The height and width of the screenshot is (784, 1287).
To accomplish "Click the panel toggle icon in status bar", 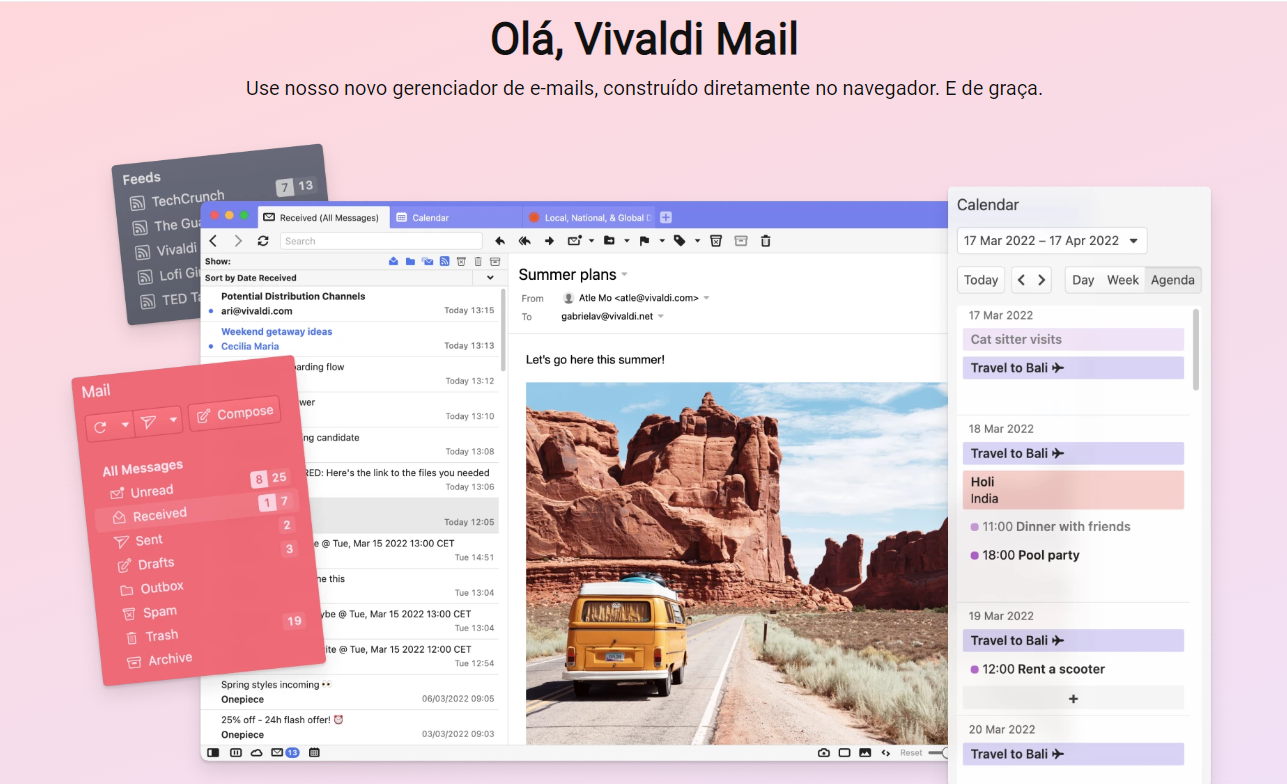I will 213,752.
